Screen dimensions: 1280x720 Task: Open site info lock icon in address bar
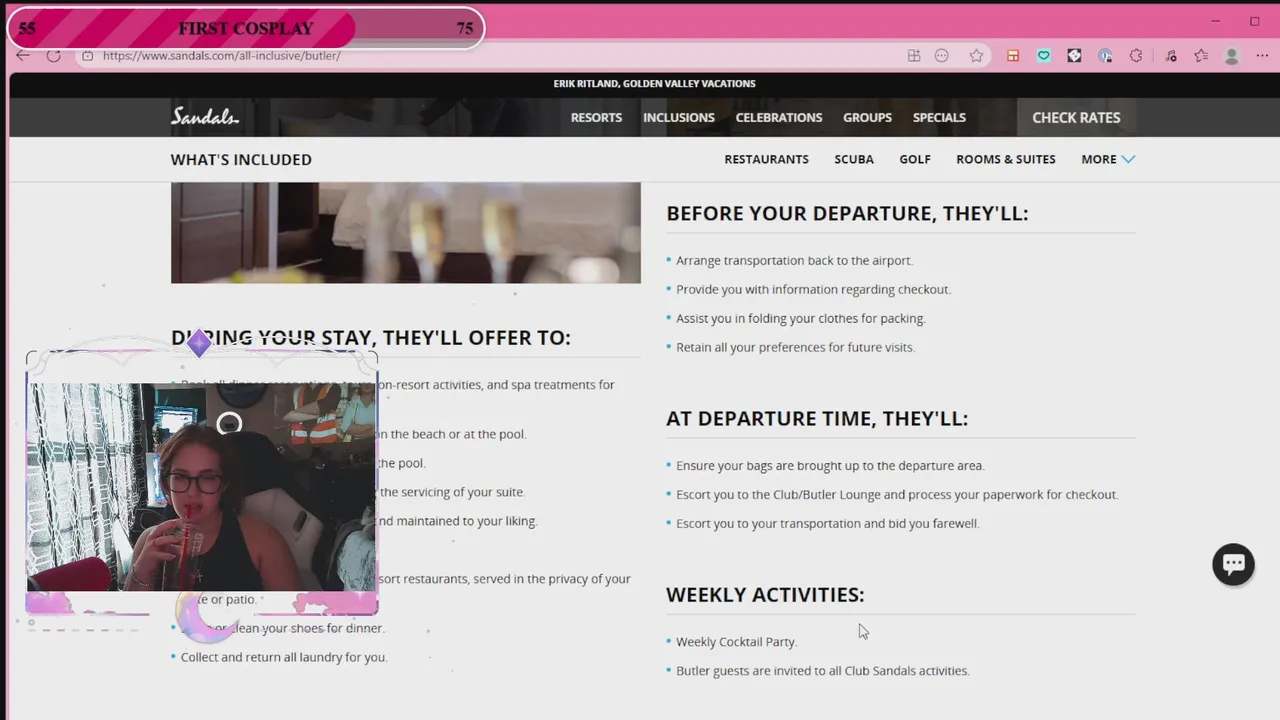pos(88,56)
